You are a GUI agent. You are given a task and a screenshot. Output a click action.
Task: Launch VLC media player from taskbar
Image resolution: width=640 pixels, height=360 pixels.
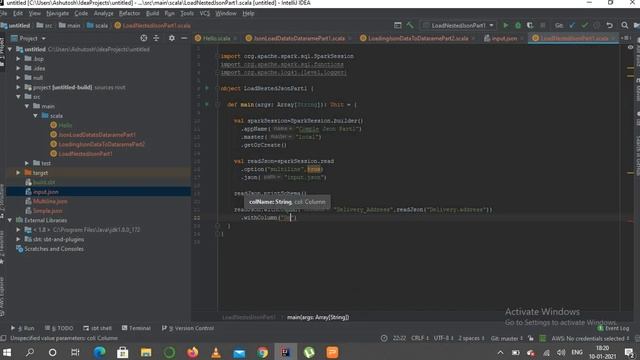216,352
